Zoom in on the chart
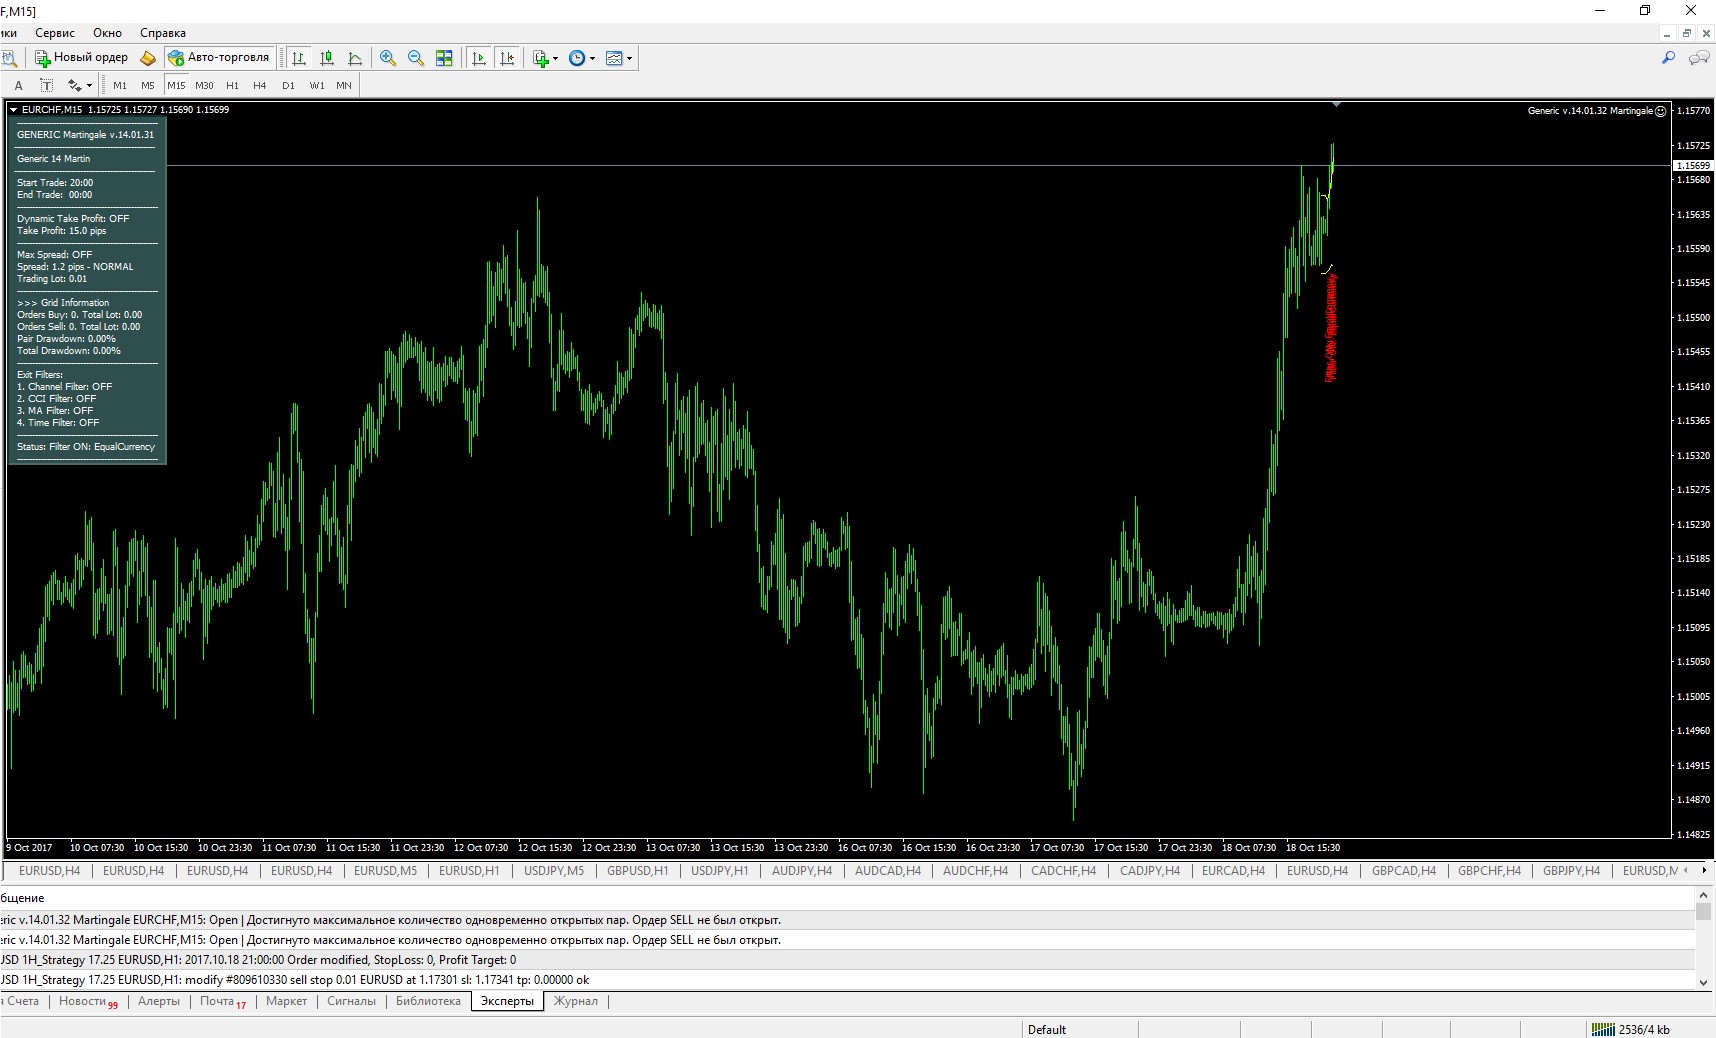The width and height of the screenshot is (1716, 1038). point(388,58)
